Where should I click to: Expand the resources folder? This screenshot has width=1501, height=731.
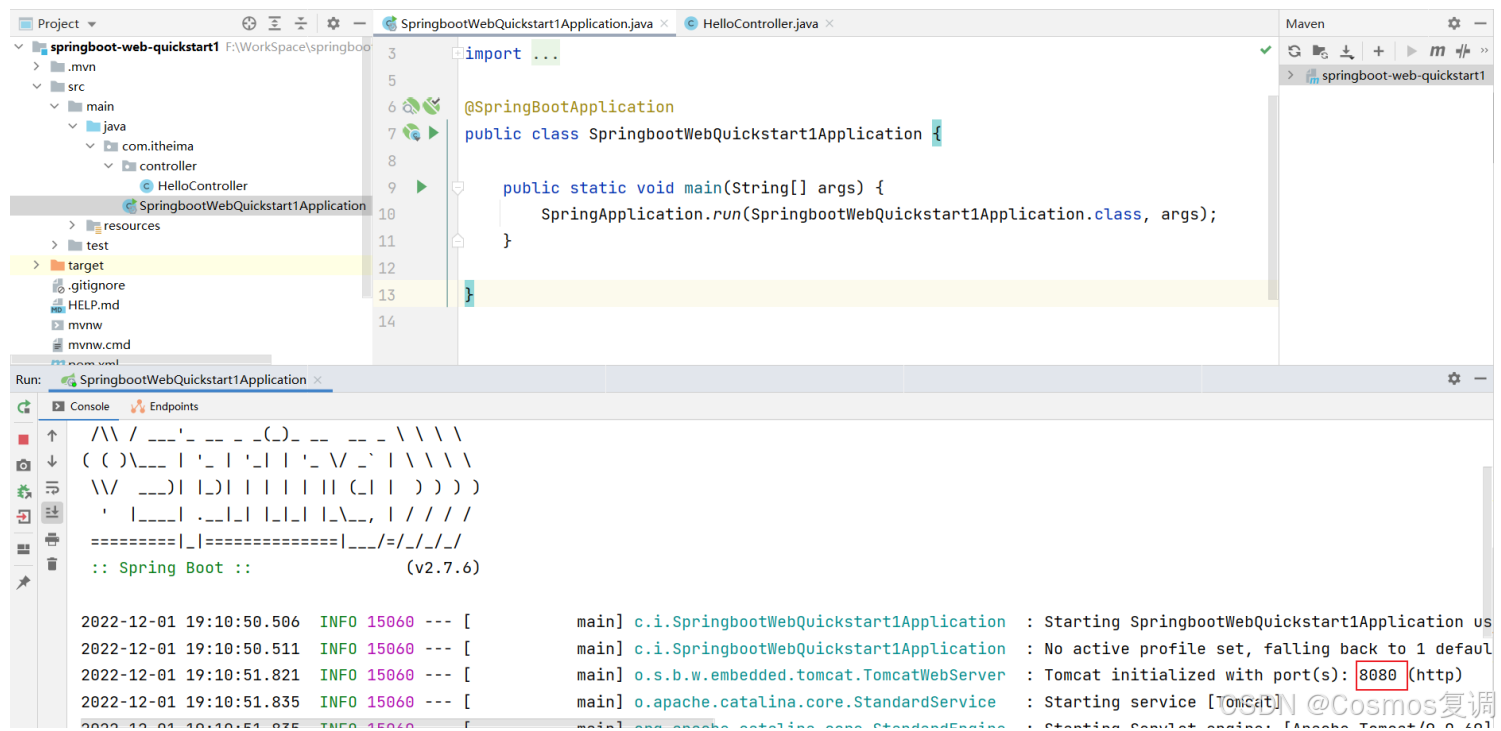pos(73,225)
